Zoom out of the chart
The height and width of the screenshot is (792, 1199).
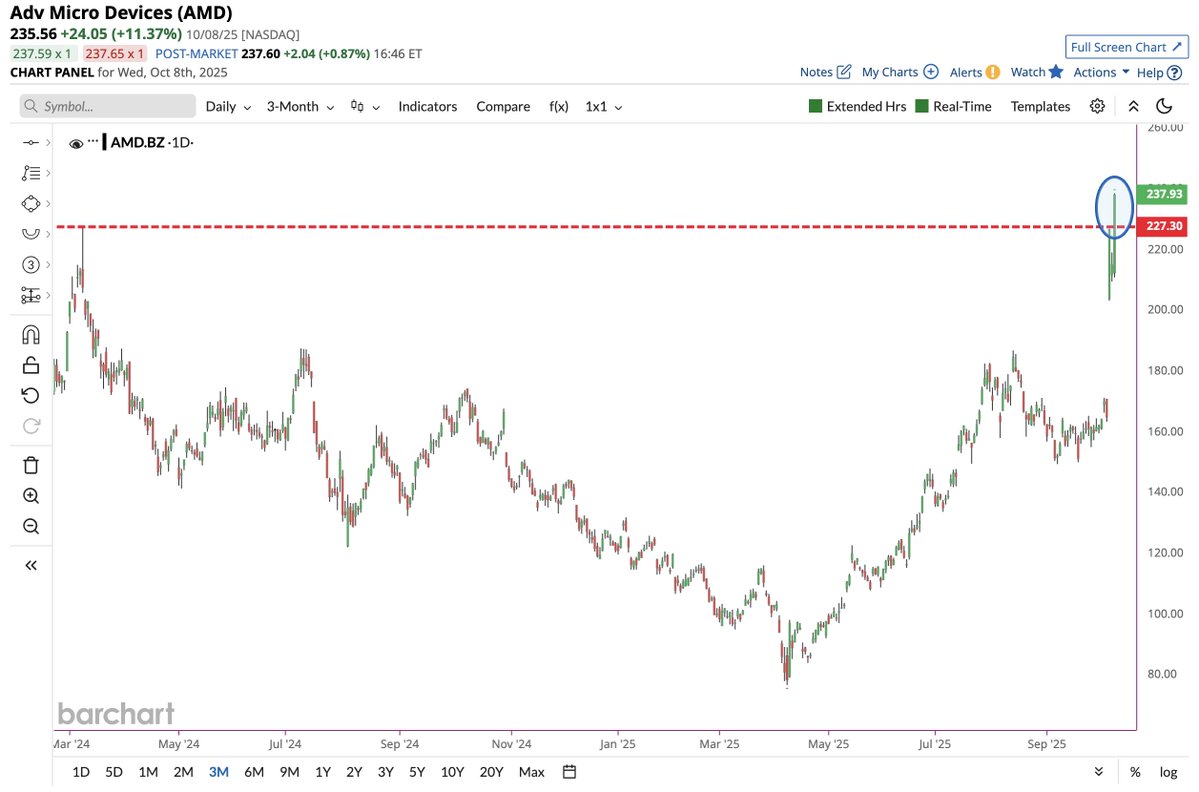coord(31,526)
